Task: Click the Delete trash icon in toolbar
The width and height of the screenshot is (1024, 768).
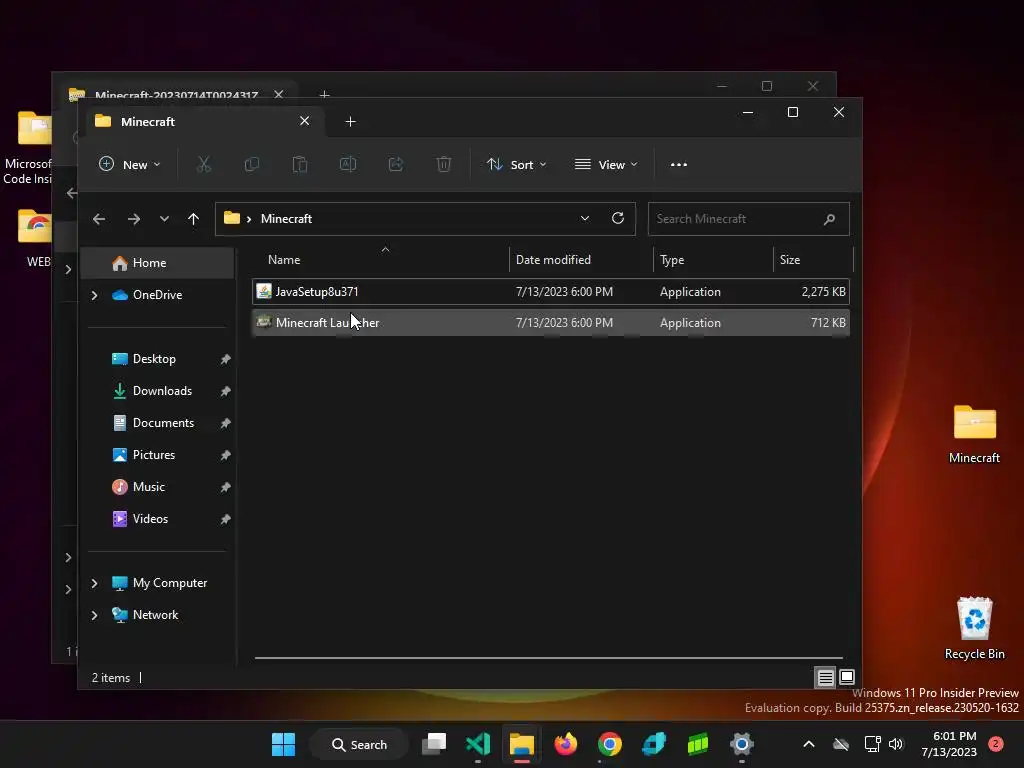Action: (444, 165)
